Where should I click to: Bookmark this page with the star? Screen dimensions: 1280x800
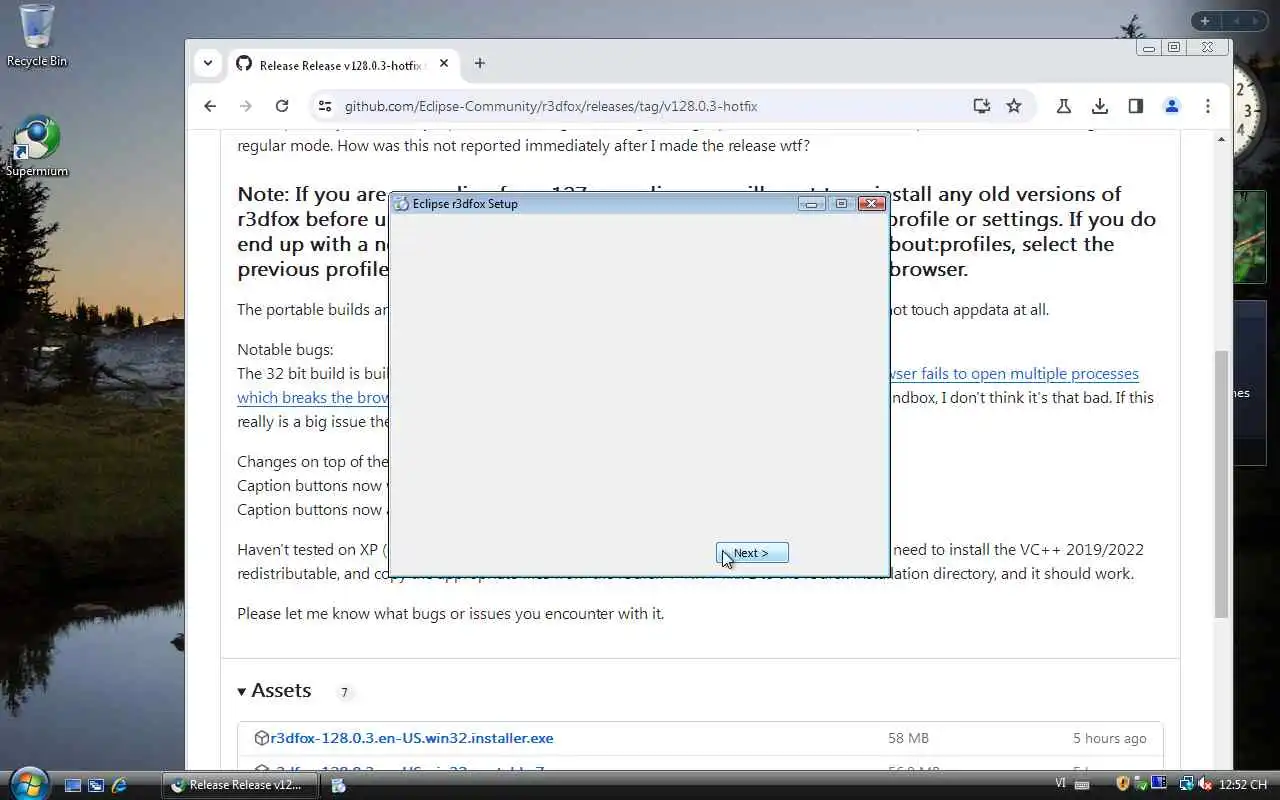click(1014, 106)
